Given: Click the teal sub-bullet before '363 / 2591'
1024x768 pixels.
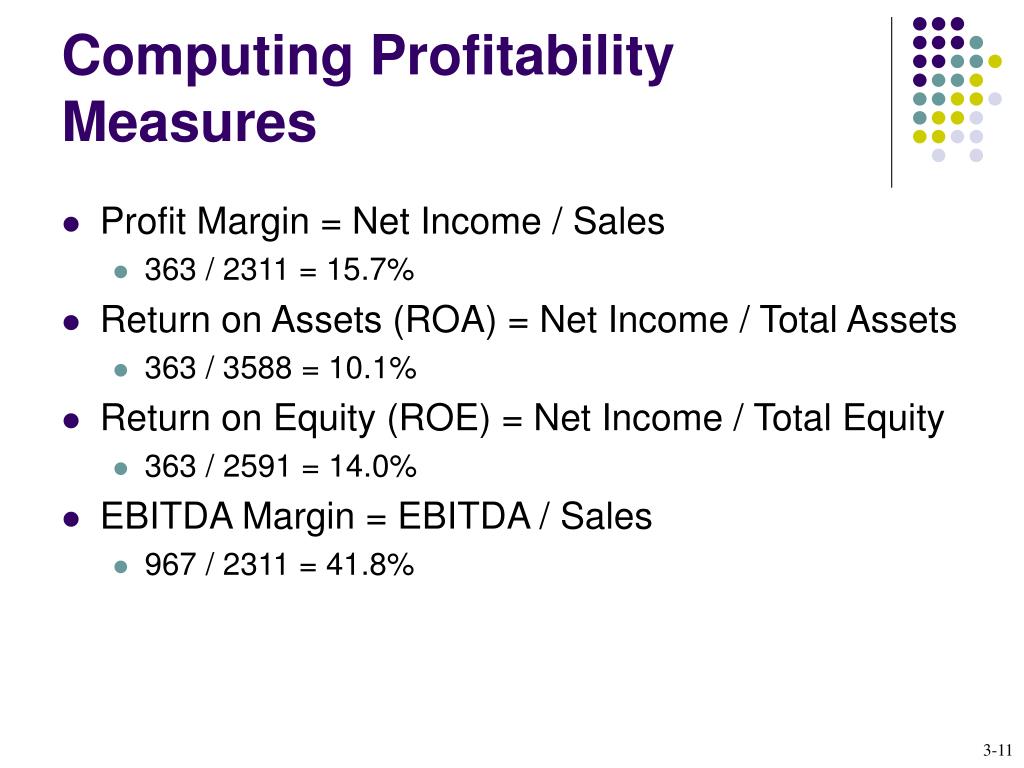Looking at the screenshot, I should click(x=120, y=468).
